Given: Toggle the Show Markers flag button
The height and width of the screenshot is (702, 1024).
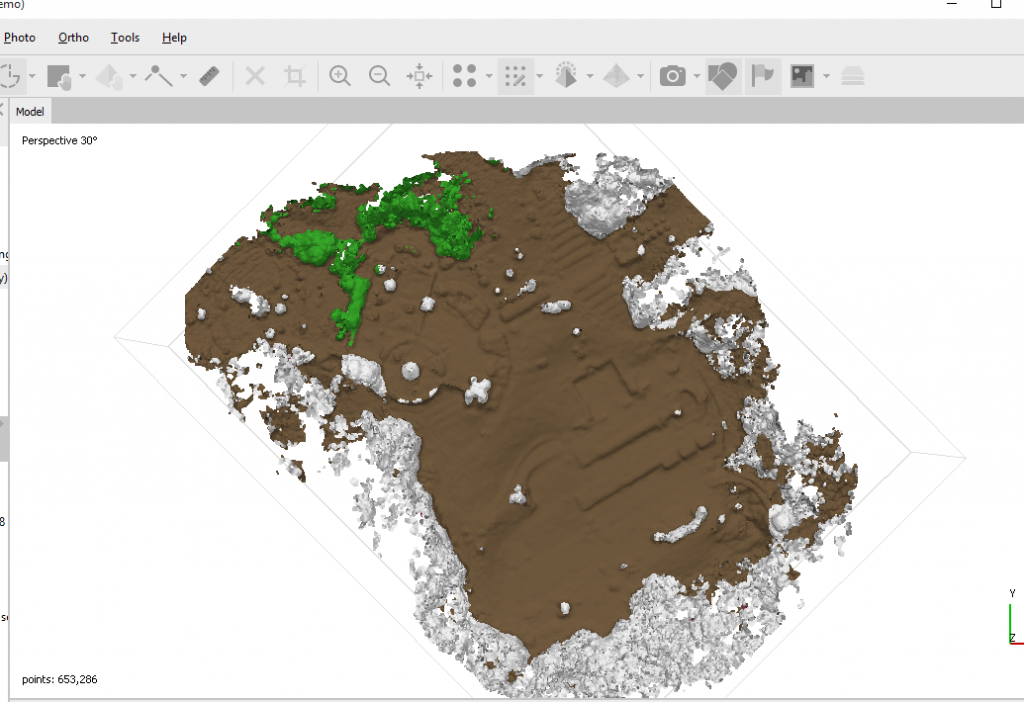Looking at the screenshot, I should tap(764, 76).
